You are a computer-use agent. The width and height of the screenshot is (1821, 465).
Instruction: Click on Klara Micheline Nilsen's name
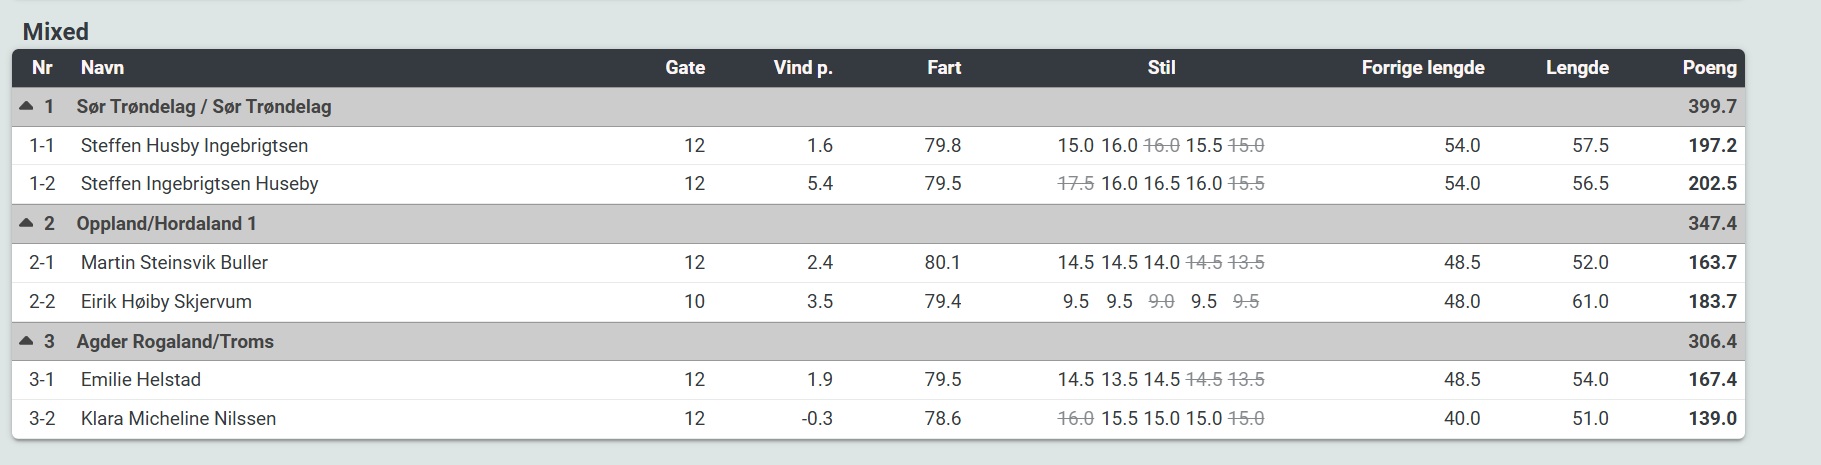(x=178, y=419)
